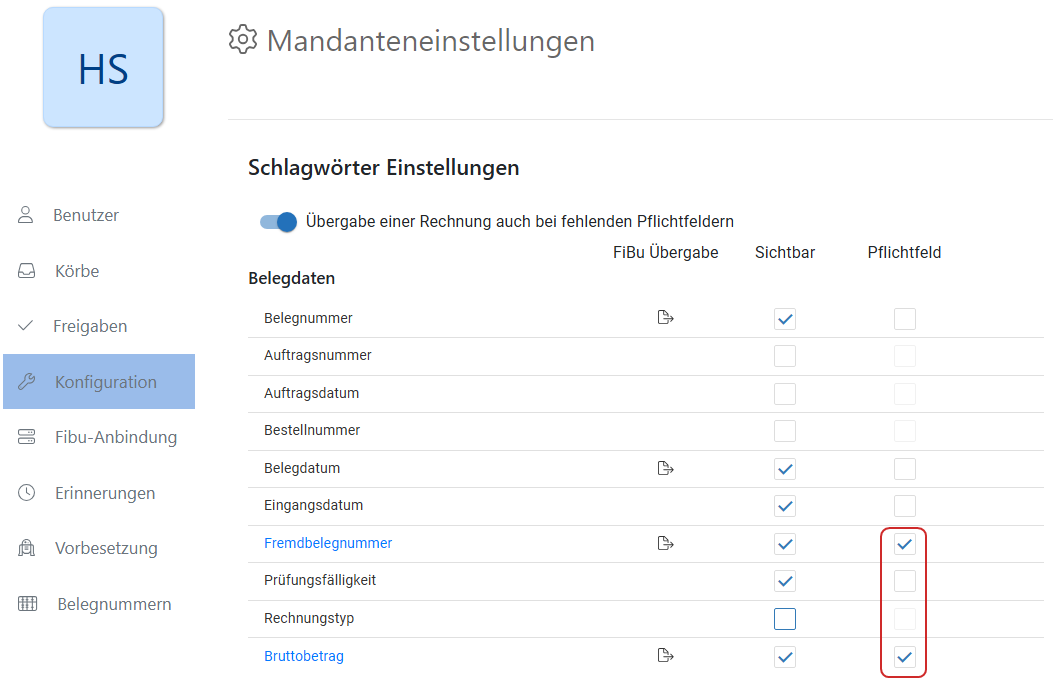The height and width of the screenshot is (682, 1053).
Task: Check the Sichtbar box for Auftragsnummer
Action: [x=784, y=355]
